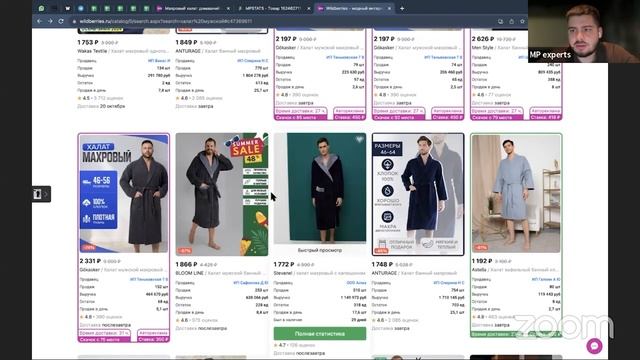
Task: Open the Men Style product title
Action: coord(500,48)
